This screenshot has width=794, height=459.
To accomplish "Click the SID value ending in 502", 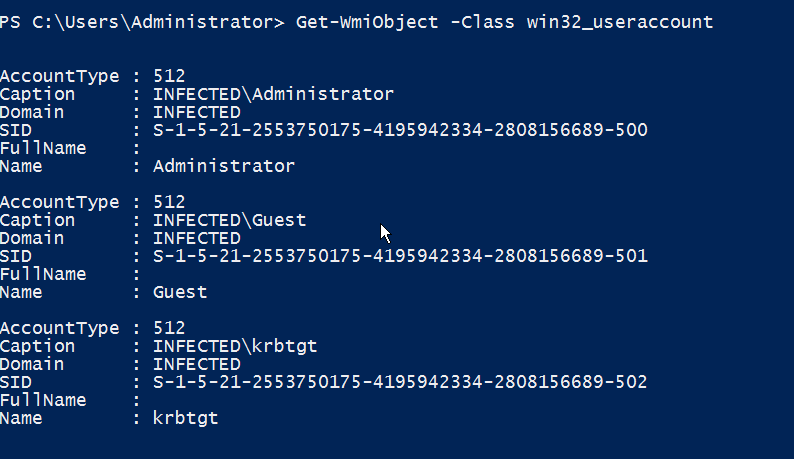I will [x=400, y=382].
